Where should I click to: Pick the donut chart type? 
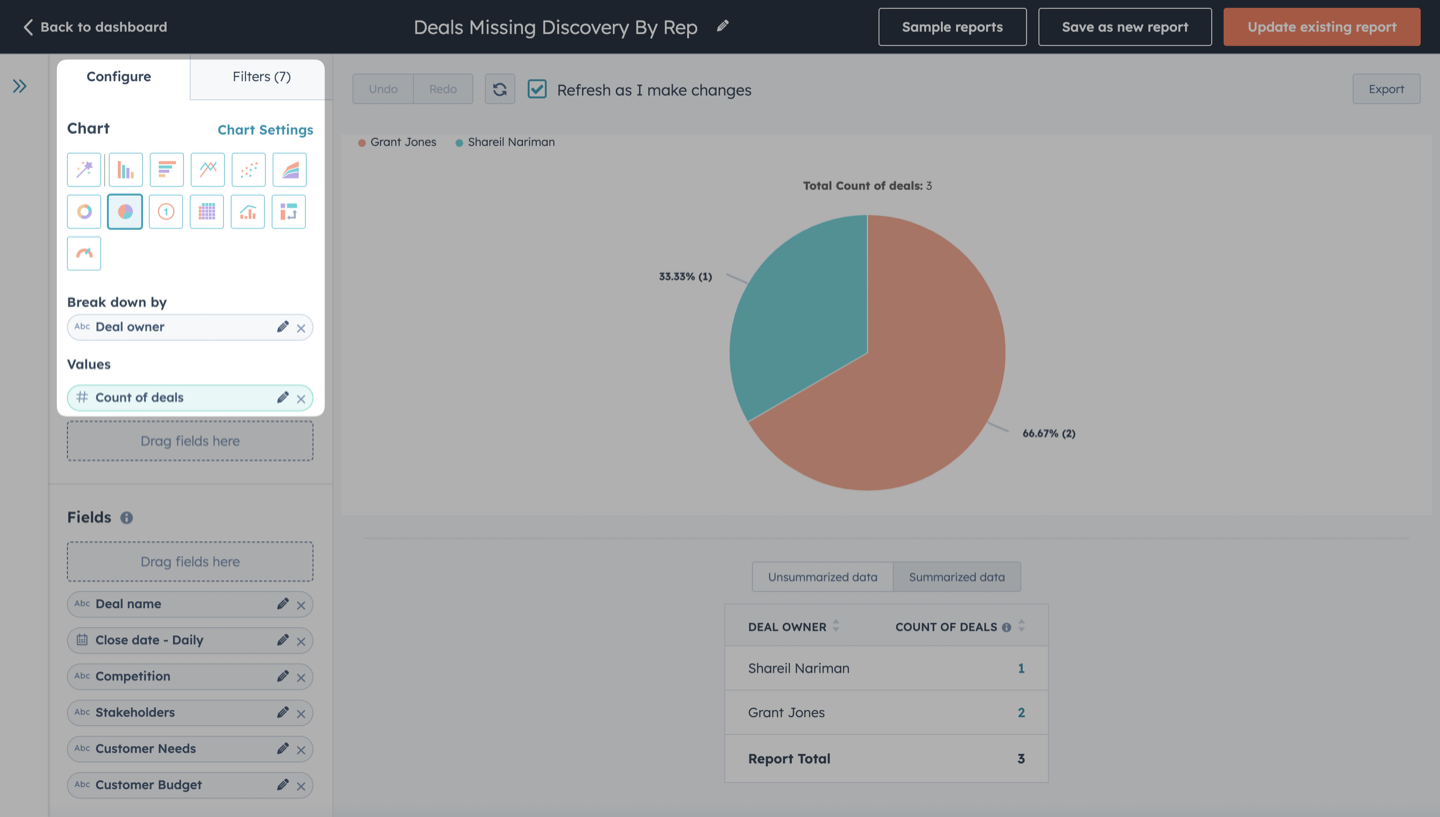coord(84,212)
